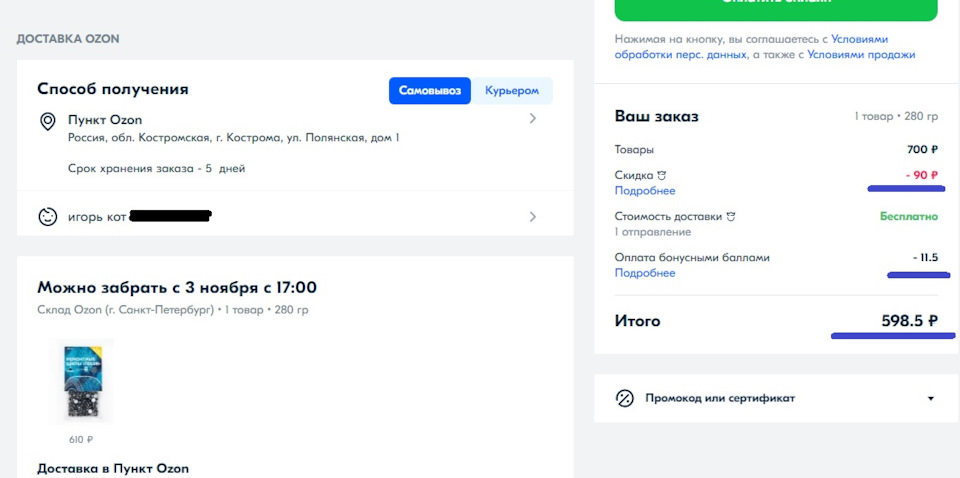The height and width of the screenshot is (478, 960).
Task: Click Подробнее under Оплата бонусными баллами
Action: click(645, 273)
